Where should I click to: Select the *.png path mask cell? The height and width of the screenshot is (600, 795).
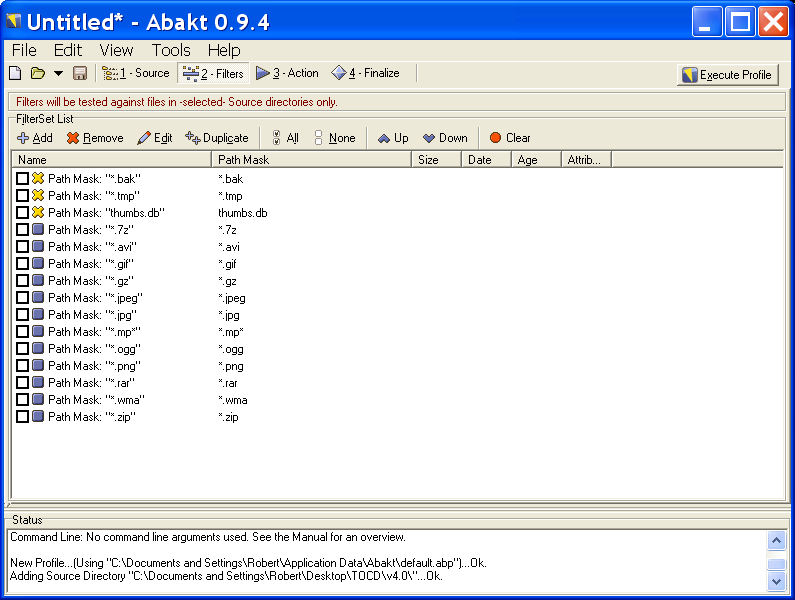(x=231, y=366)
